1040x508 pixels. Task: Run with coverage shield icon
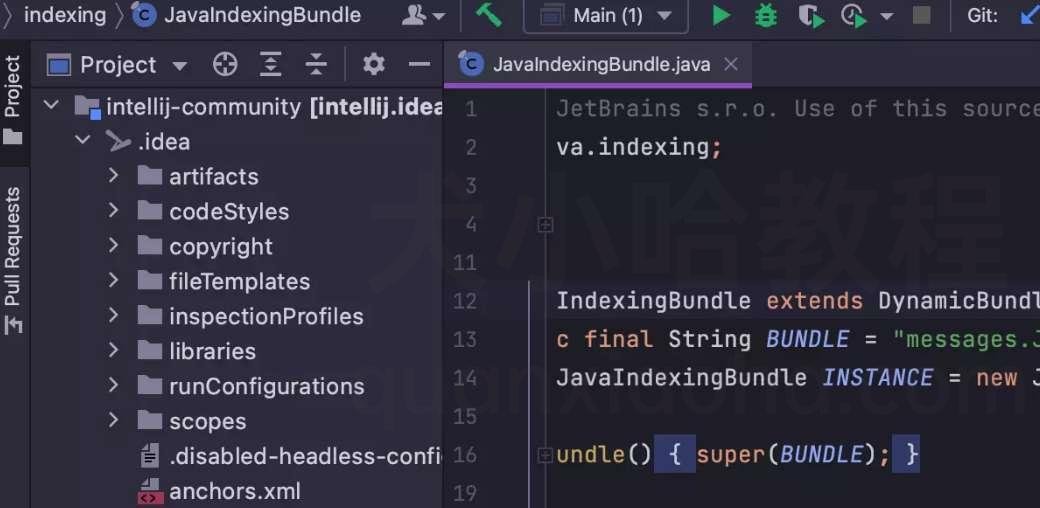(811, 15)
